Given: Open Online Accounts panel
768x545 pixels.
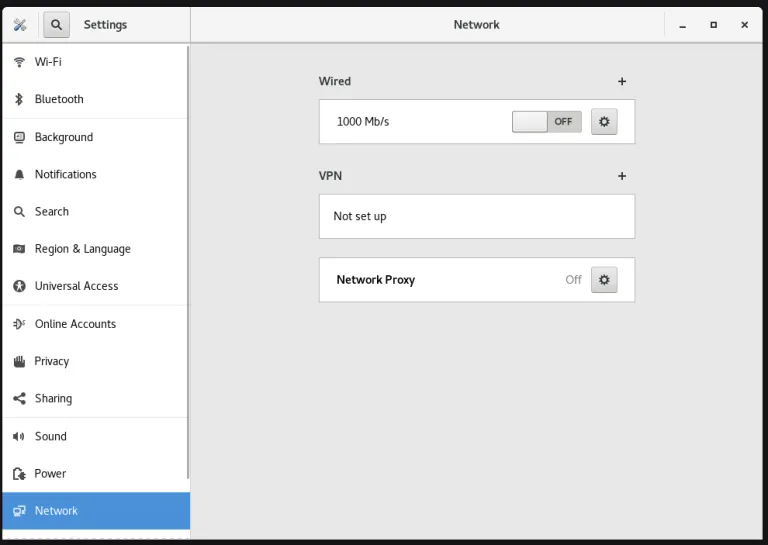Looking at the screenshot, I should (96, 324).
